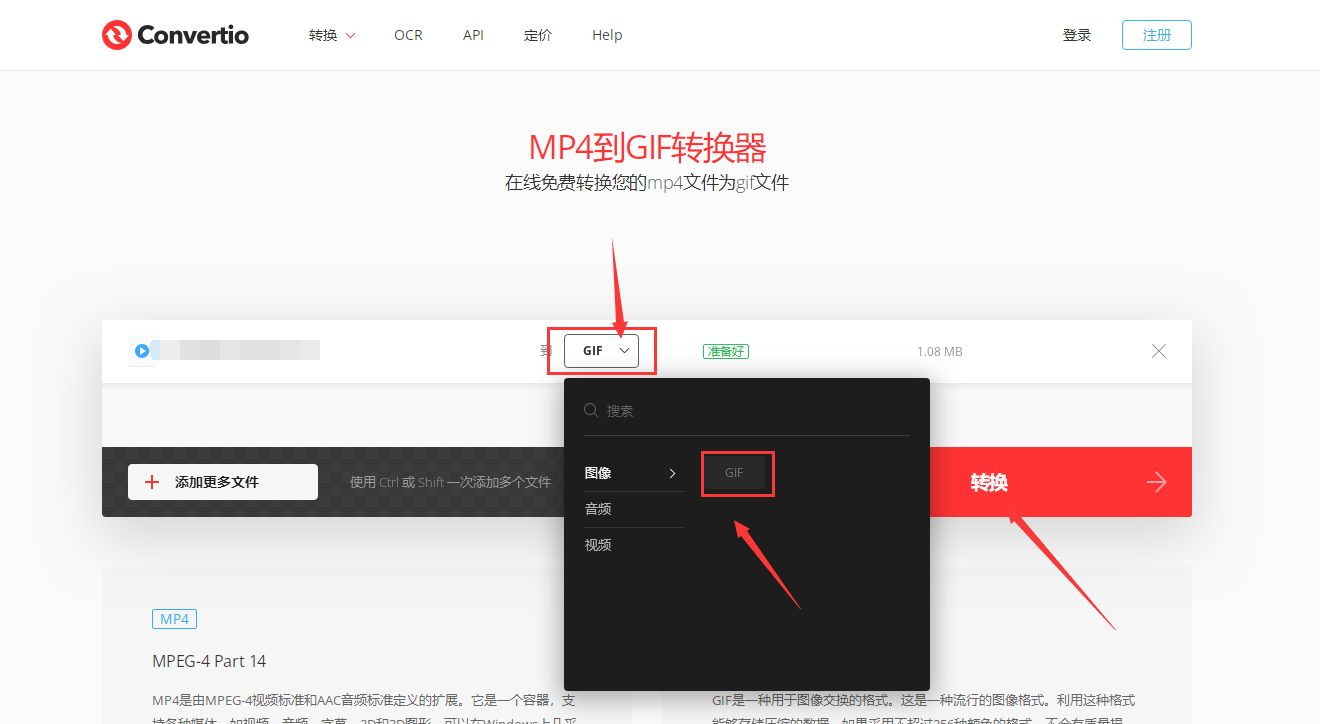
Task: Click the MPEG-4 Part 14 heading
Action: 209,661
